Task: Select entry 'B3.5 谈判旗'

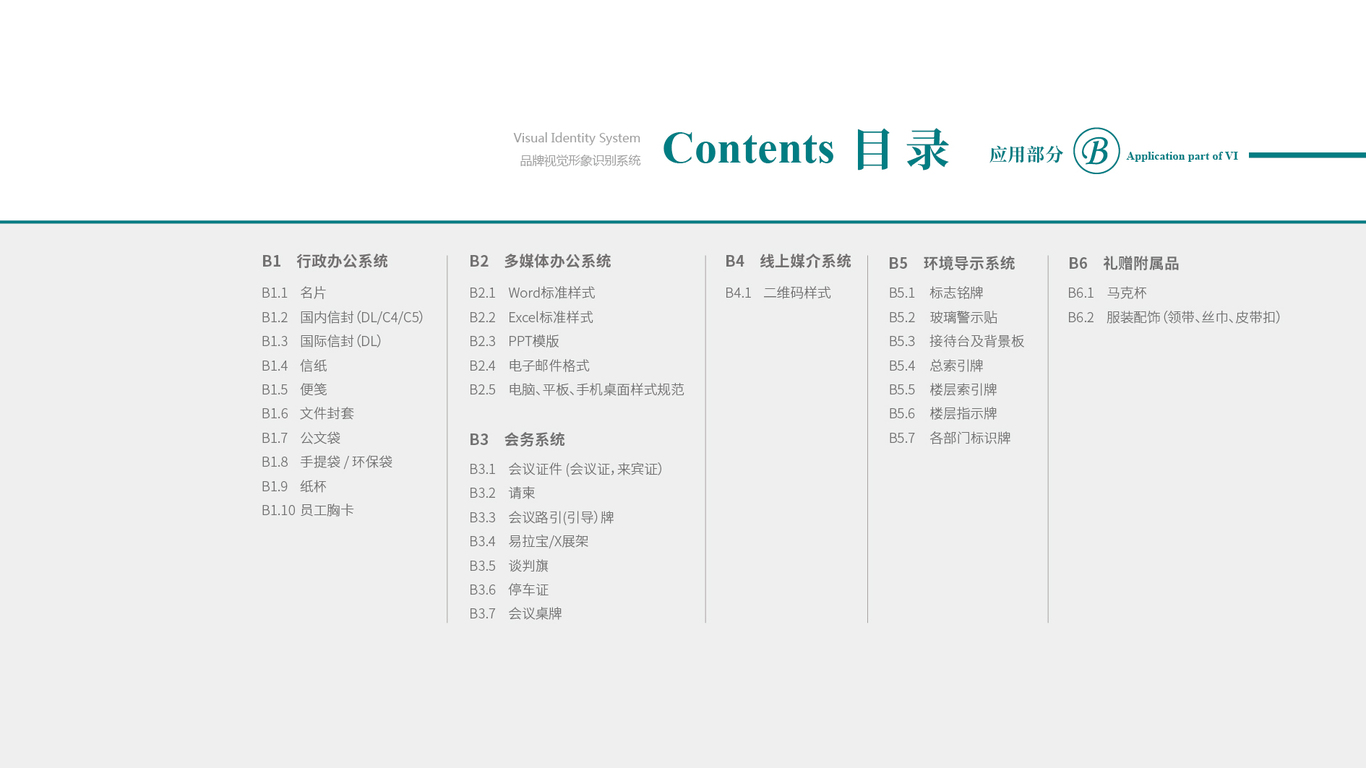Action: pyautogui.click(x=509, y=566)
